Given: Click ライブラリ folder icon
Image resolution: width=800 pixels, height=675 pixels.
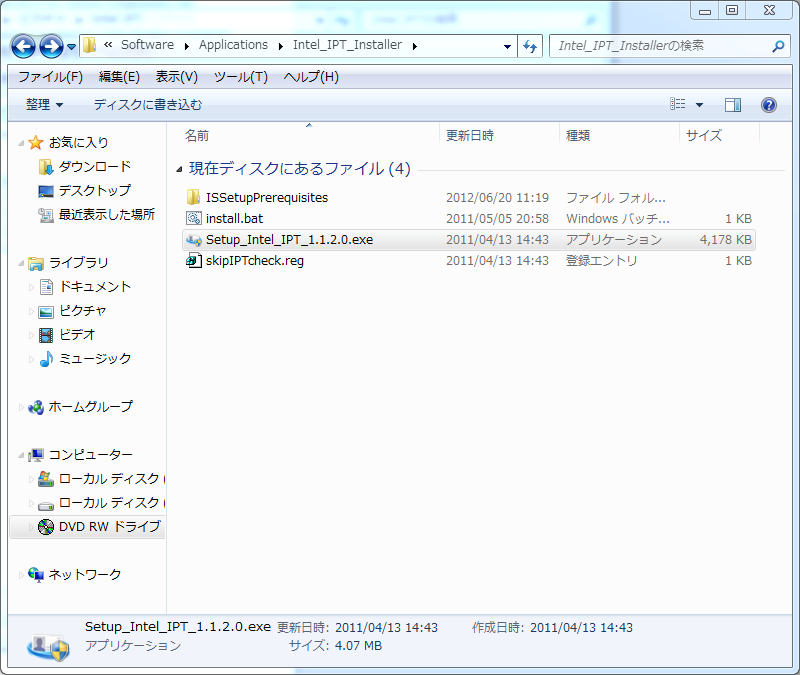Looking at the screenshot, I should 36,263.
